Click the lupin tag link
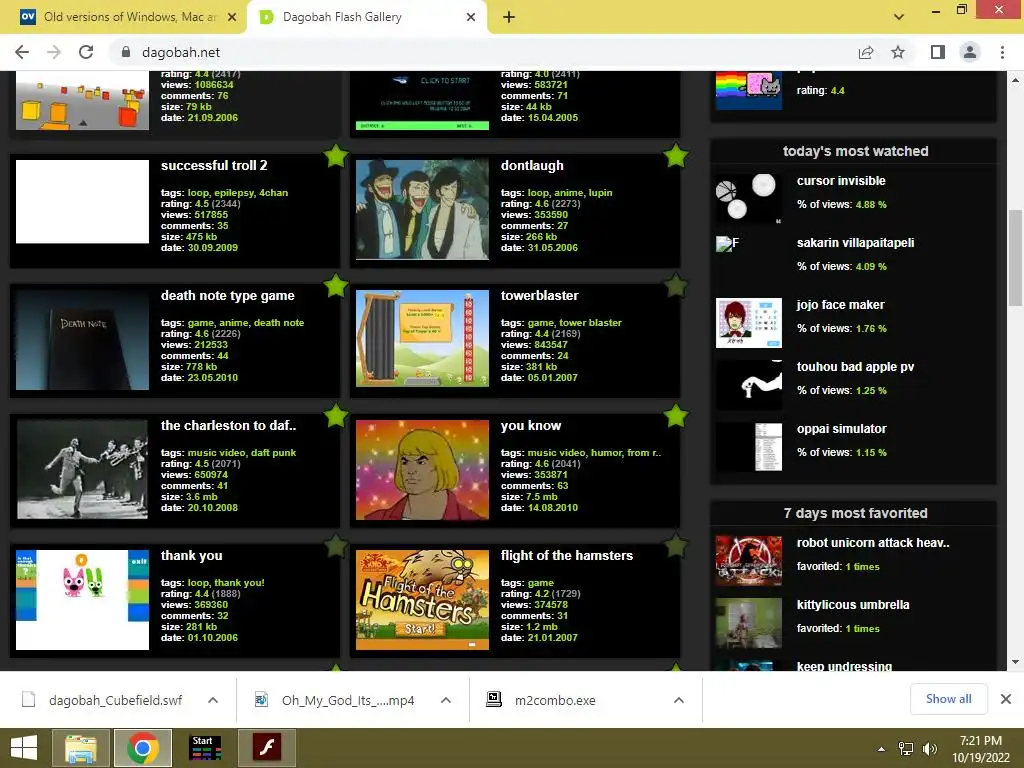 pyautogui.click(x=601, y=193)
